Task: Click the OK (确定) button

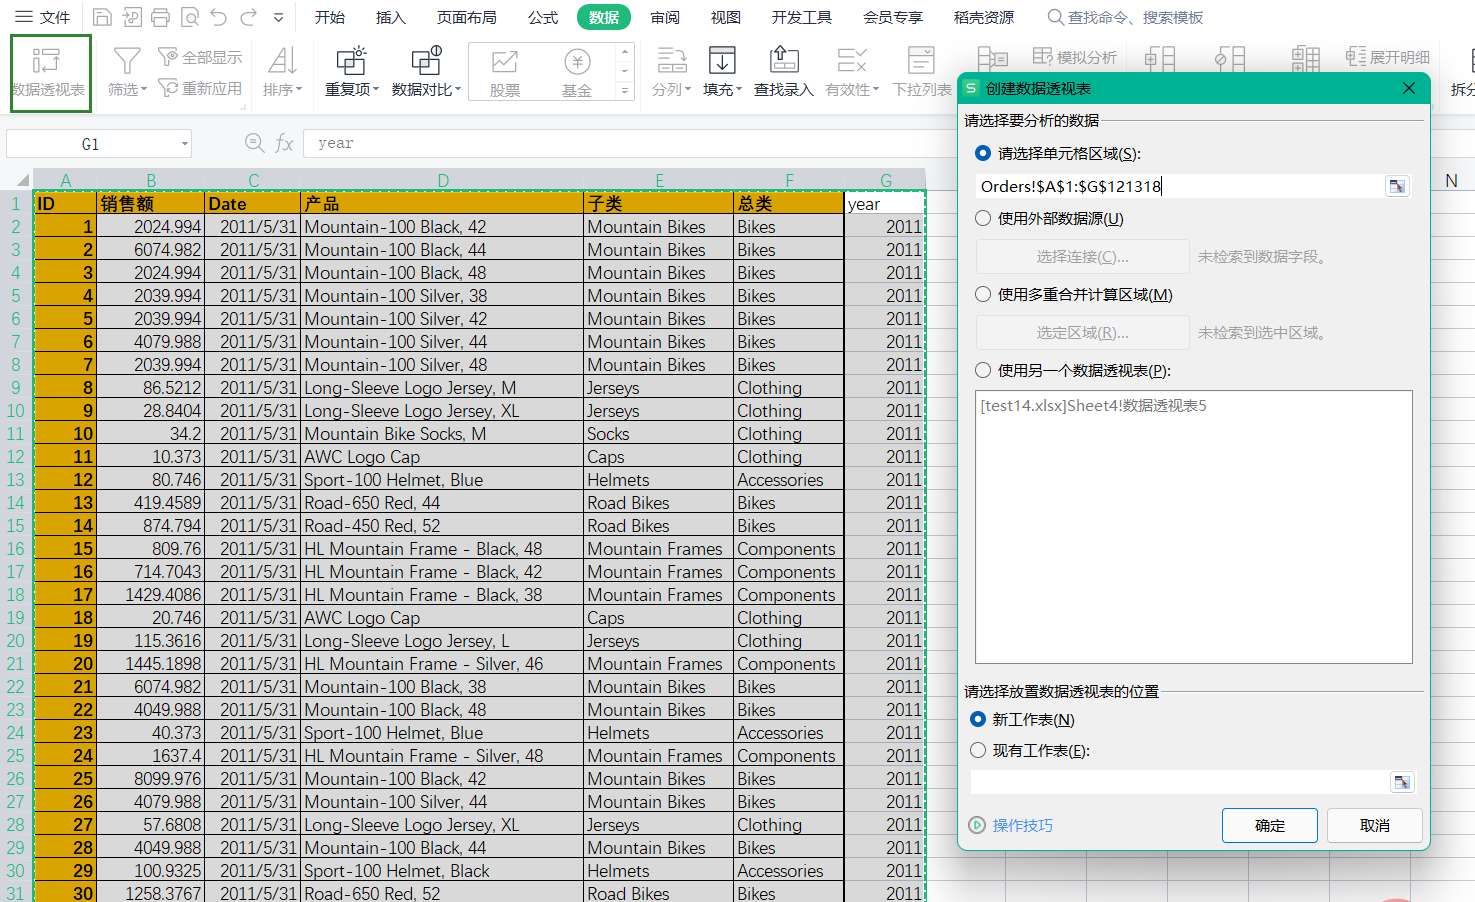Action: (x=1270, y=825)
